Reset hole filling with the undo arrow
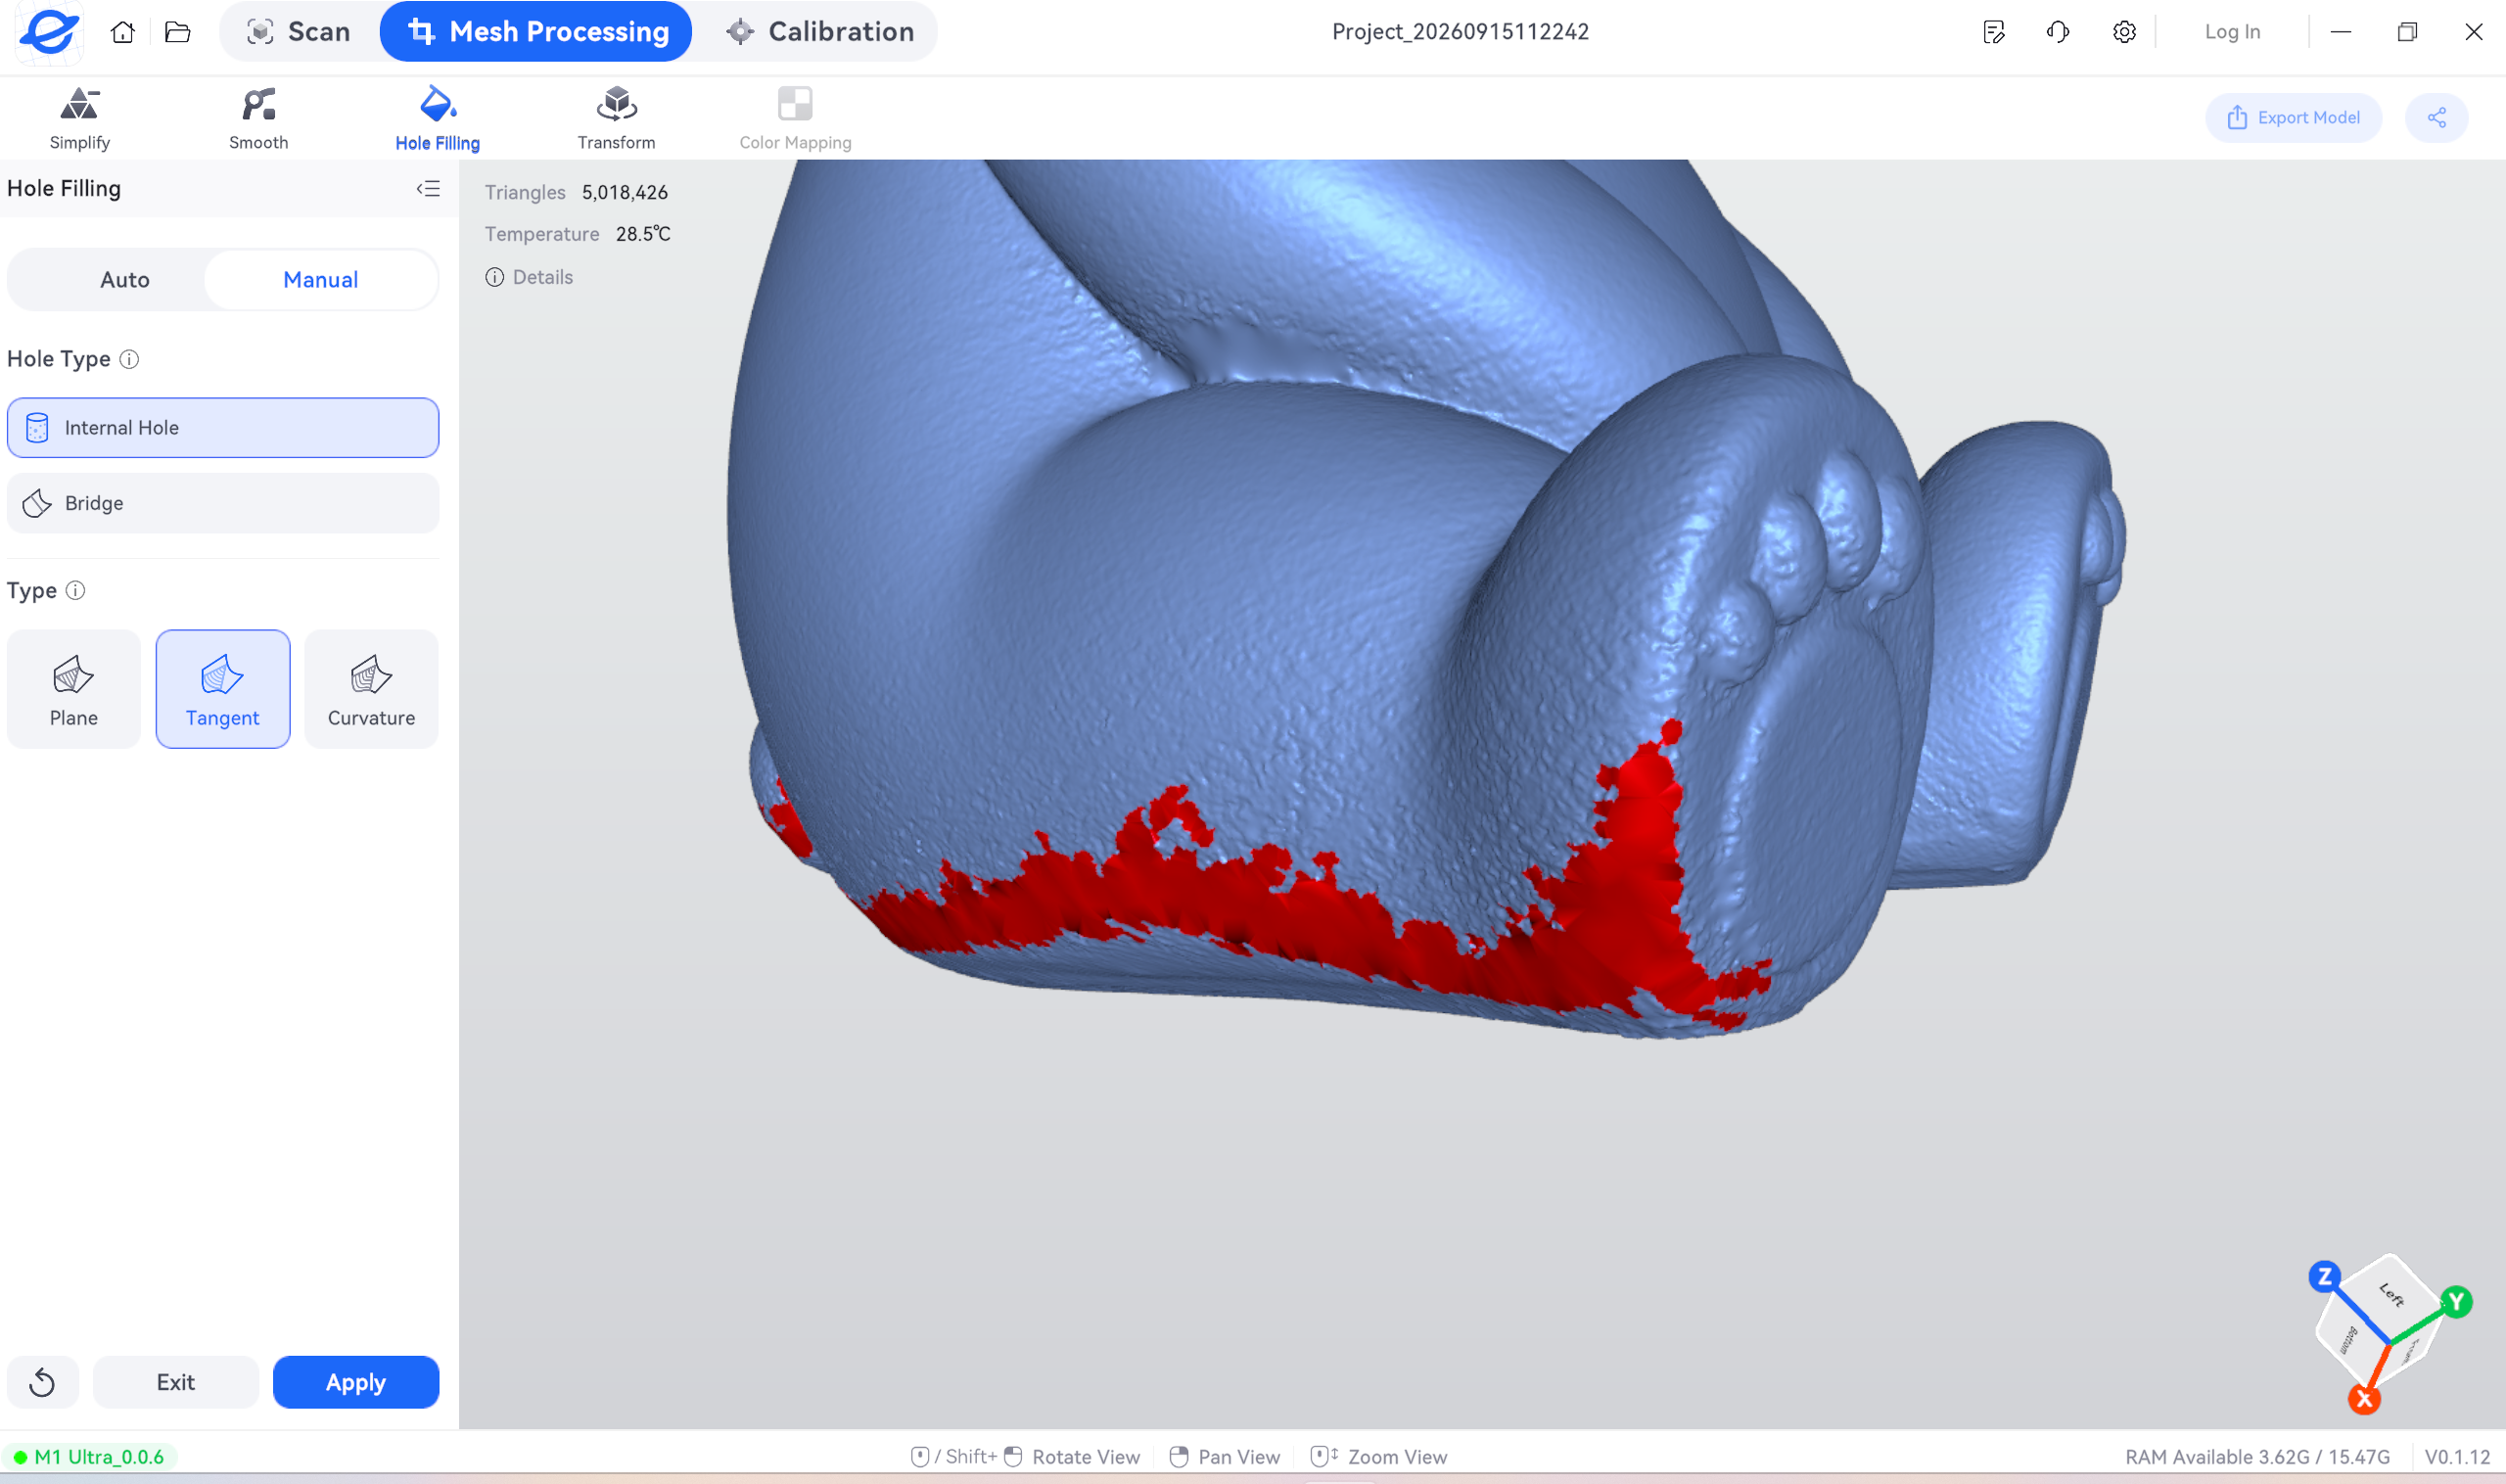 click(x=42, y=1382)
